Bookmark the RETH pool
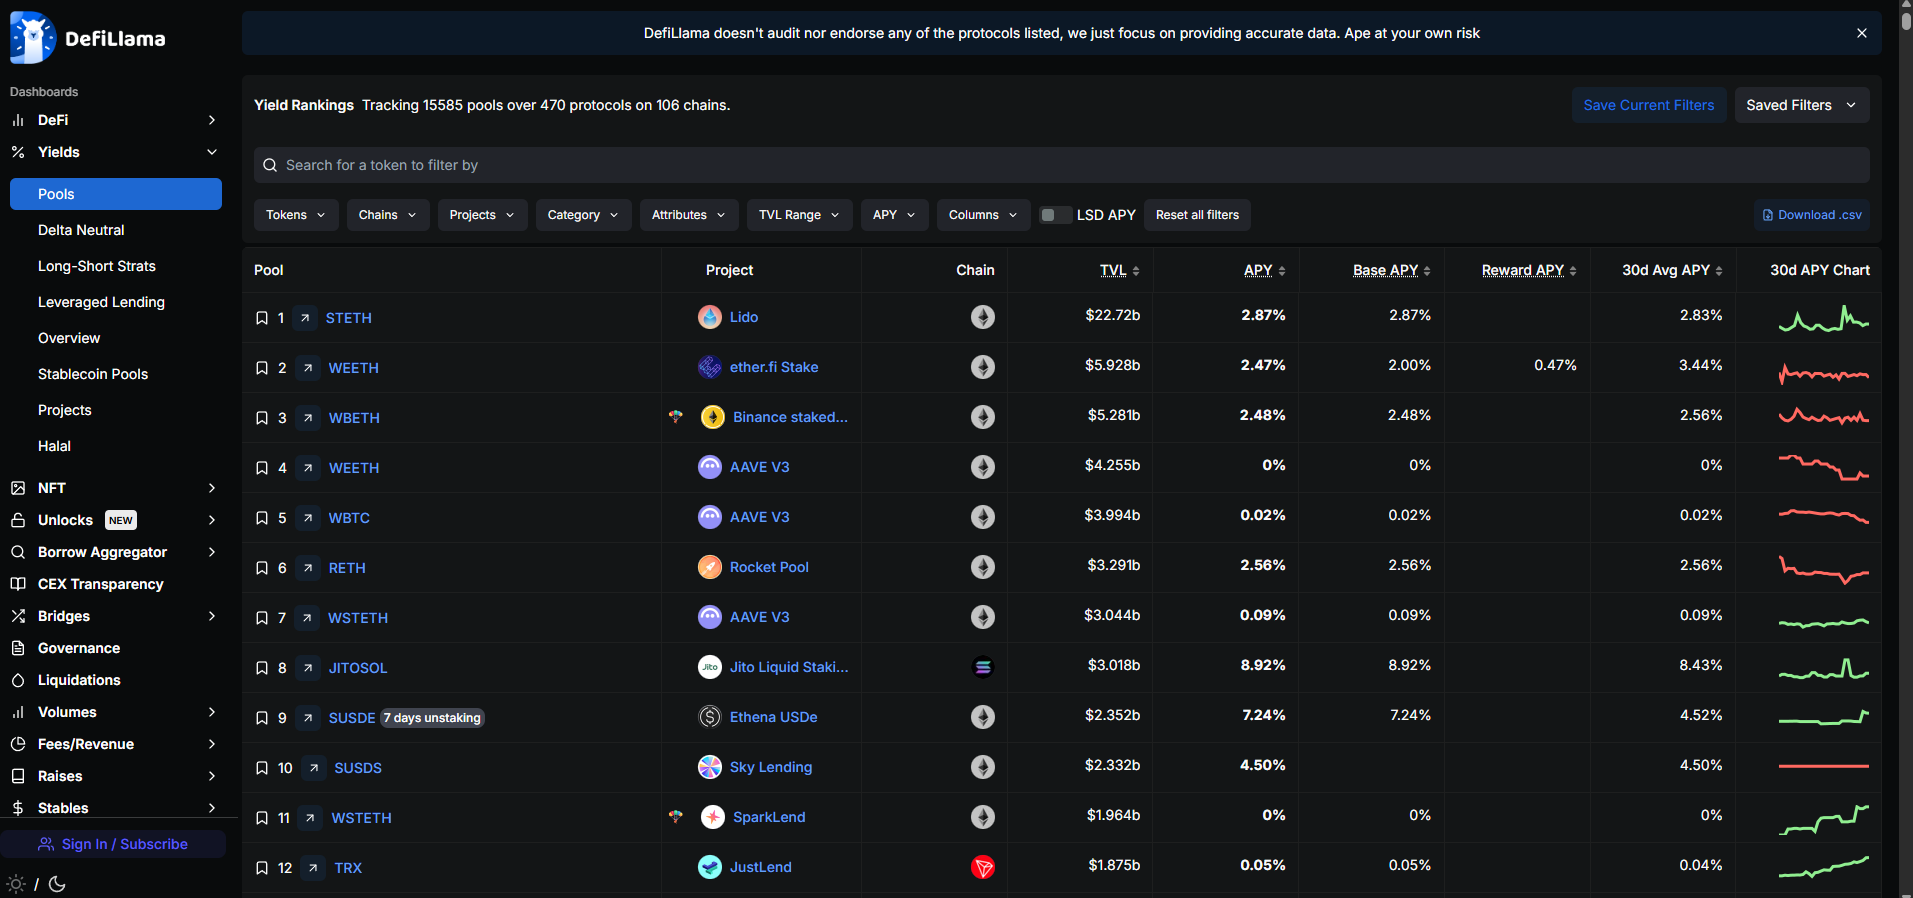The height and width of the screenshot is (898, 1913). [x=262, y=568]
